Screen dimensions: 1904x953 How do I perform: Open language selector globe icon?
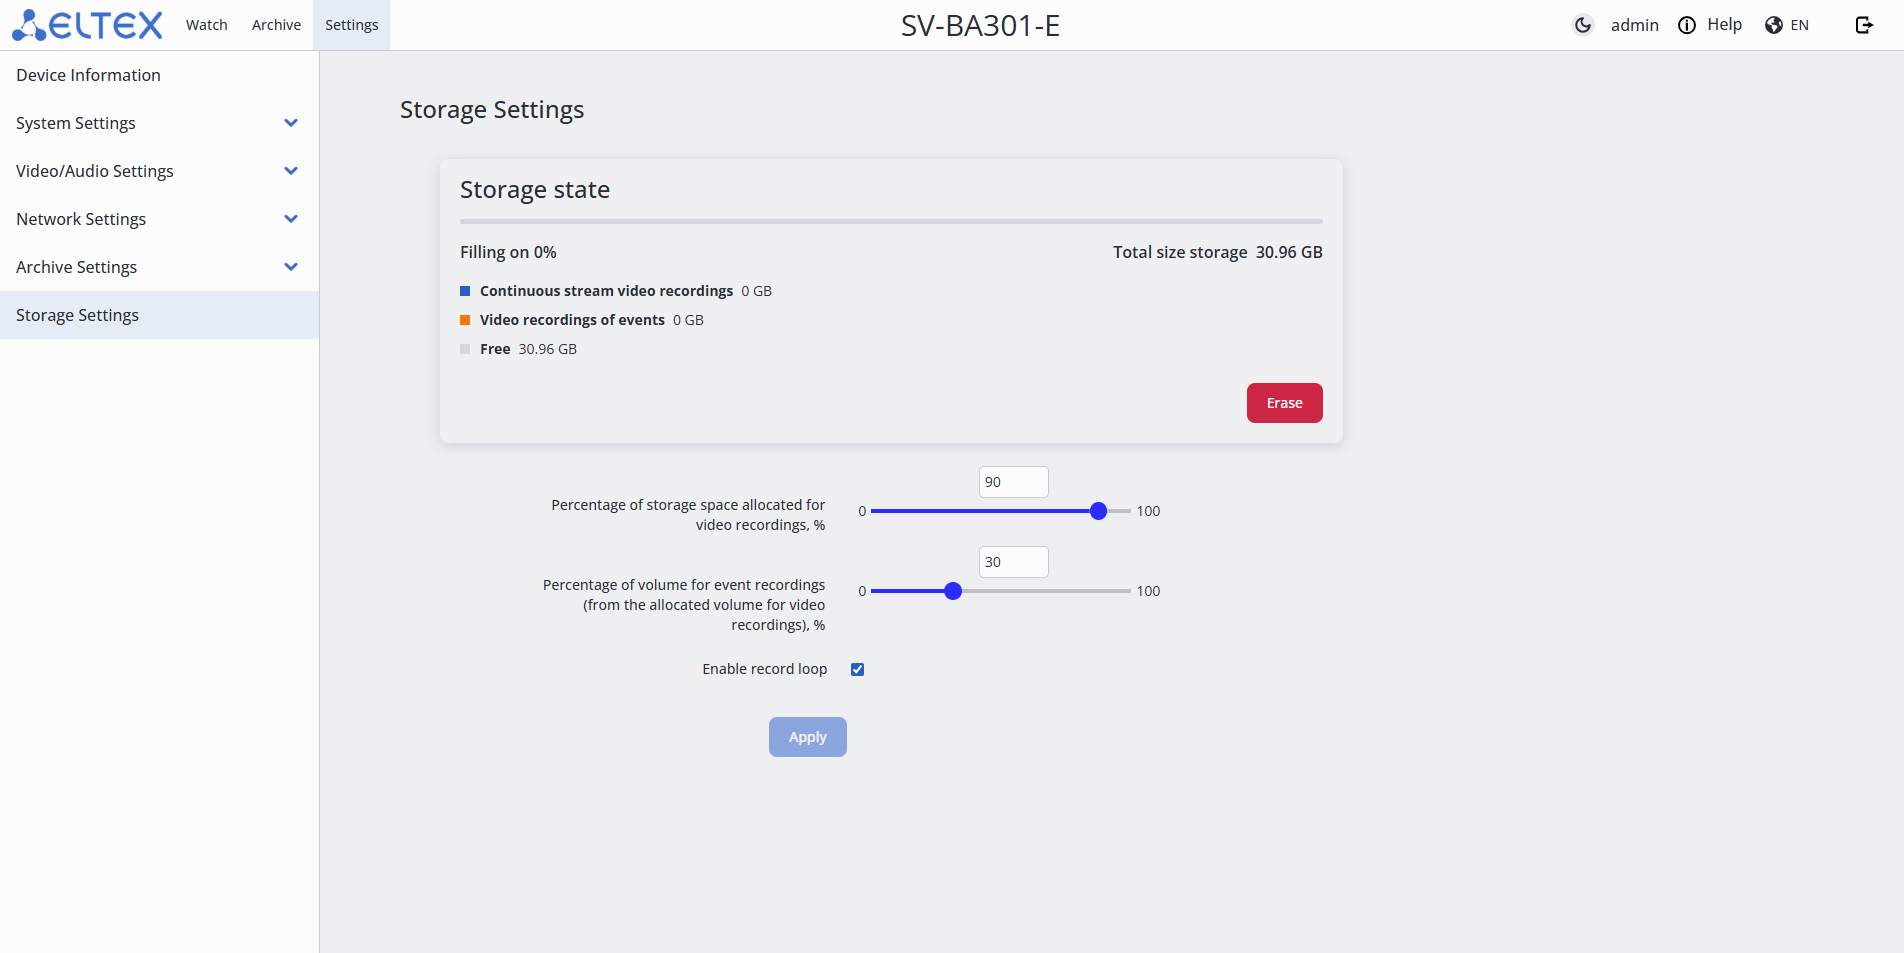1774,25
